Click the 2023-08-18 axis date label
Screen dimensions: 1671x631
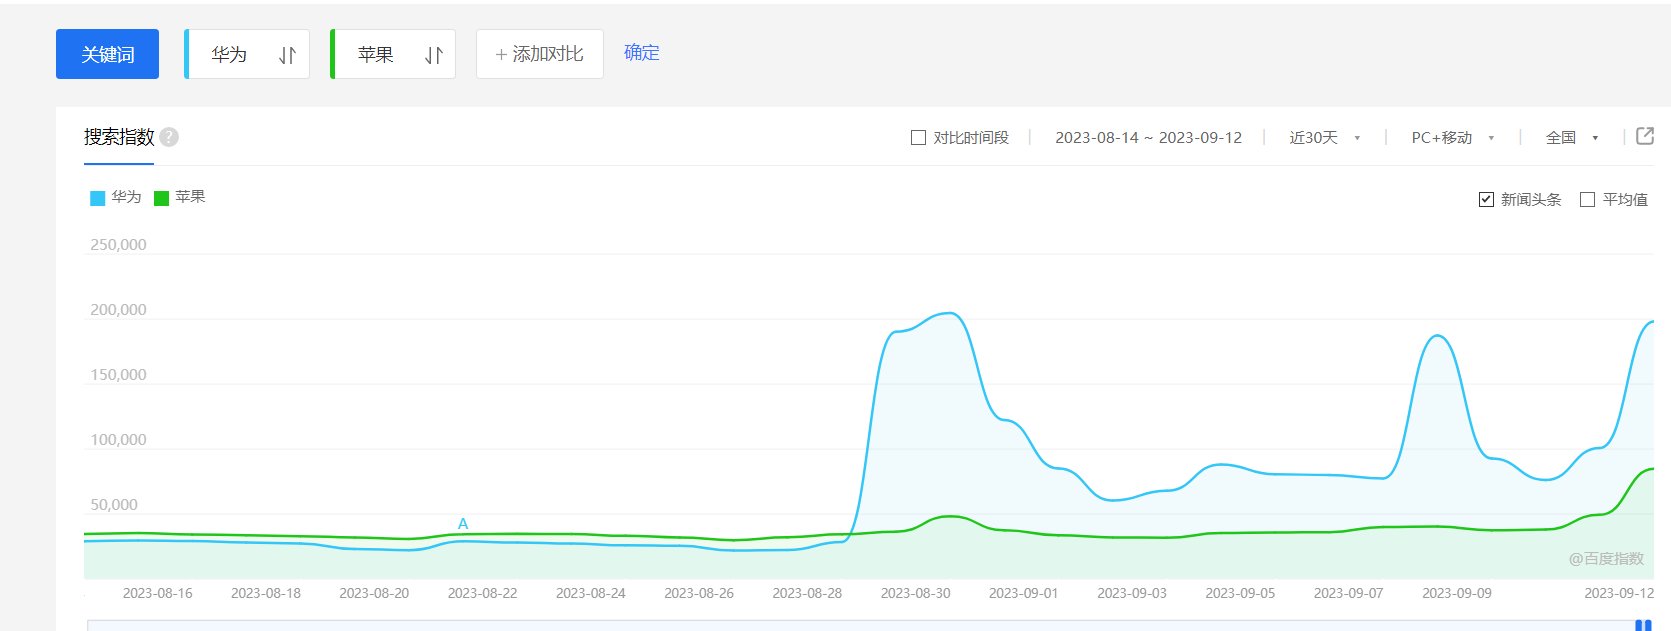[266, 593]
